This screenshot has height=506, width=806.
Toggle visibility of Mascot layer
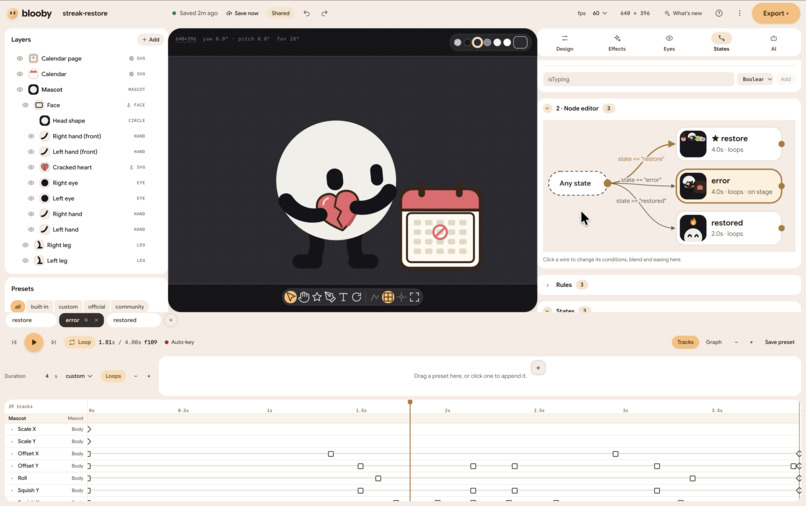[20, 89]
